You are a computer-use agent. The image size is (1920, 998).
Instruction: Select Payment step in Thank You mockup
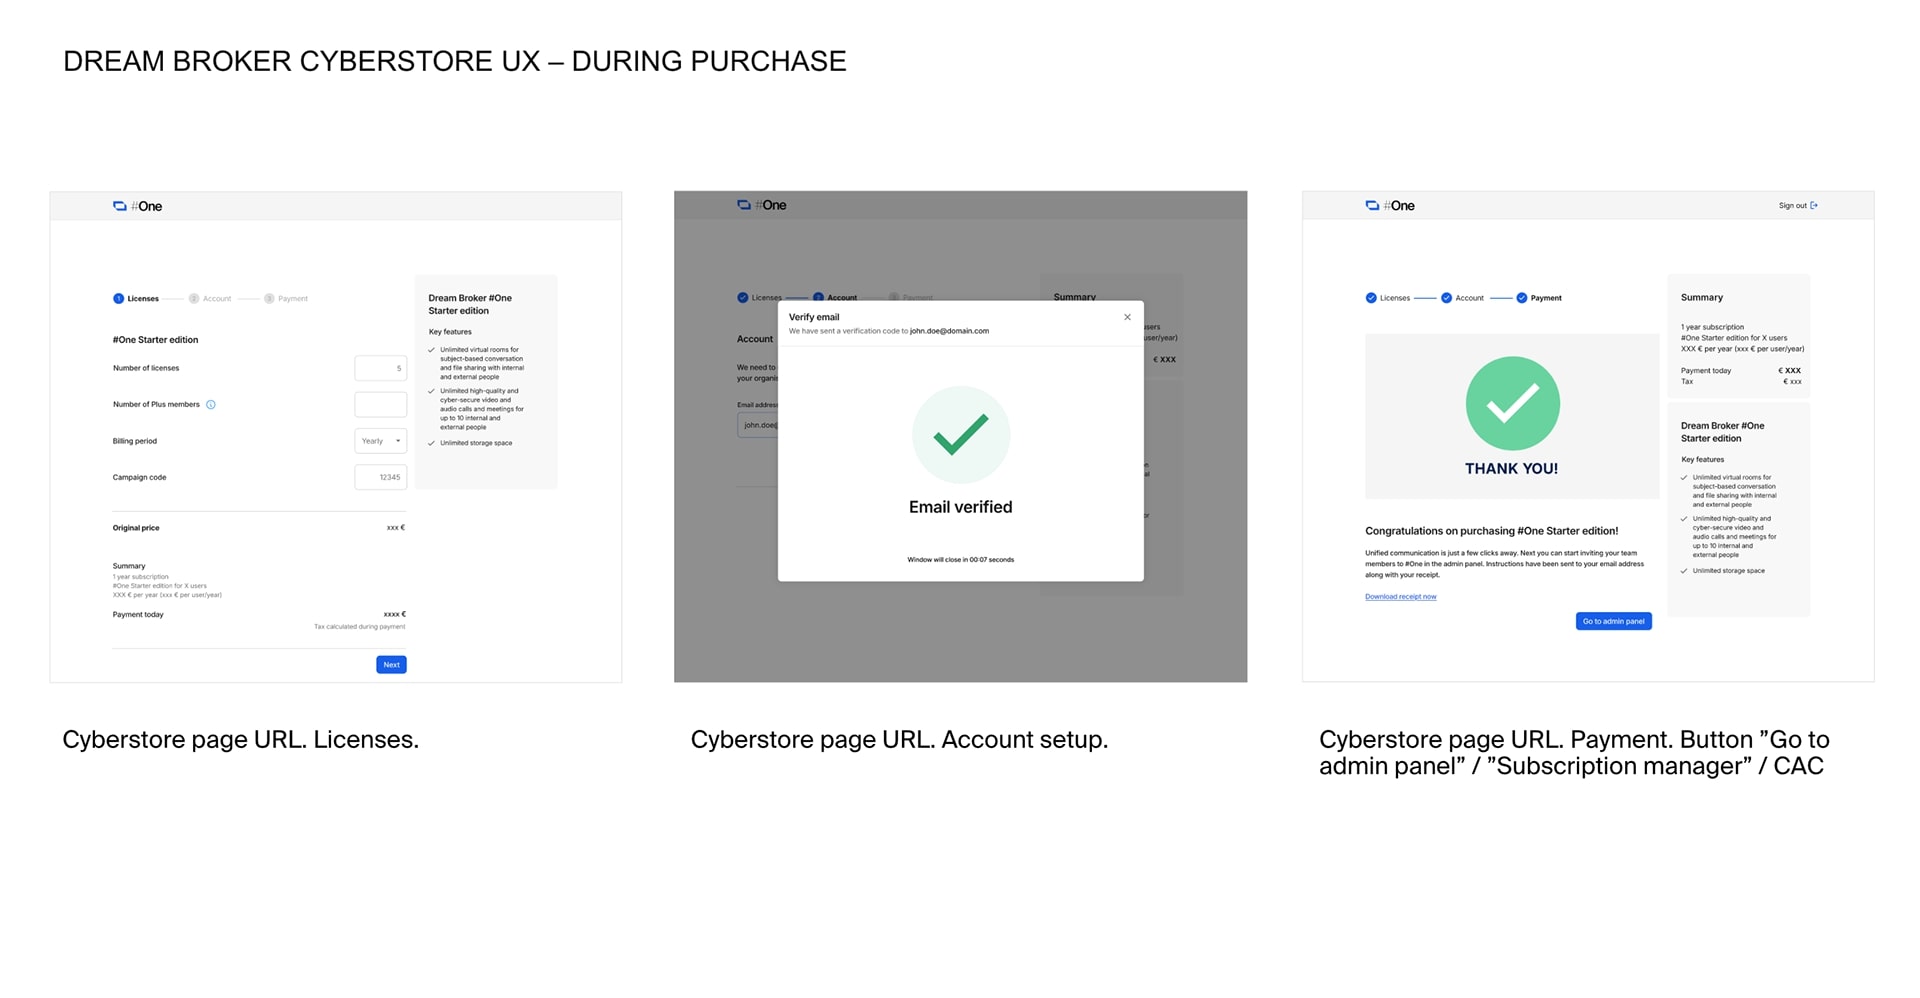tap(1539, 298)
